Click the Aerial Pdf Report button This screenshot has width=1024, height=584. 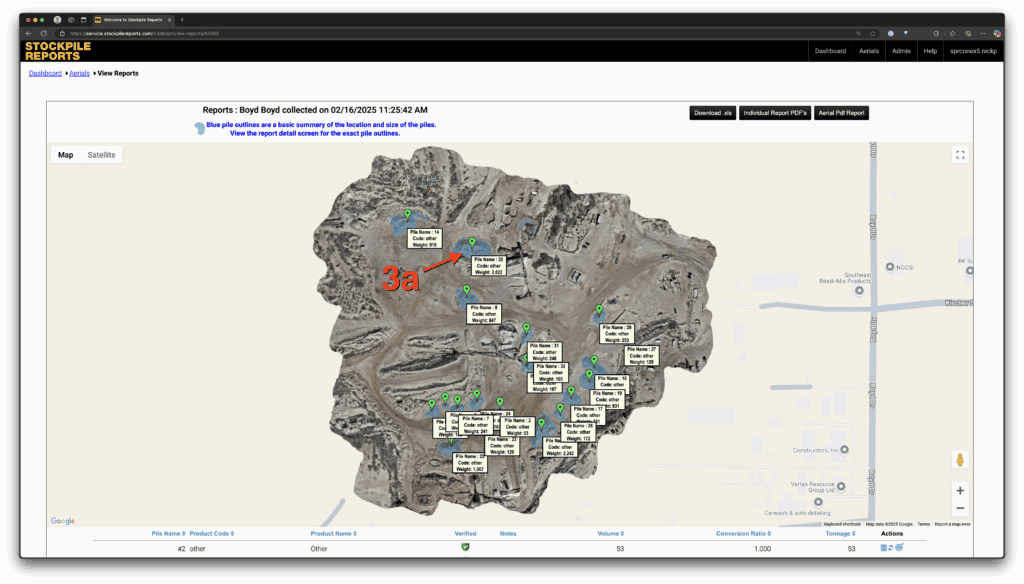pyautogui.click(x=841, y=113)
